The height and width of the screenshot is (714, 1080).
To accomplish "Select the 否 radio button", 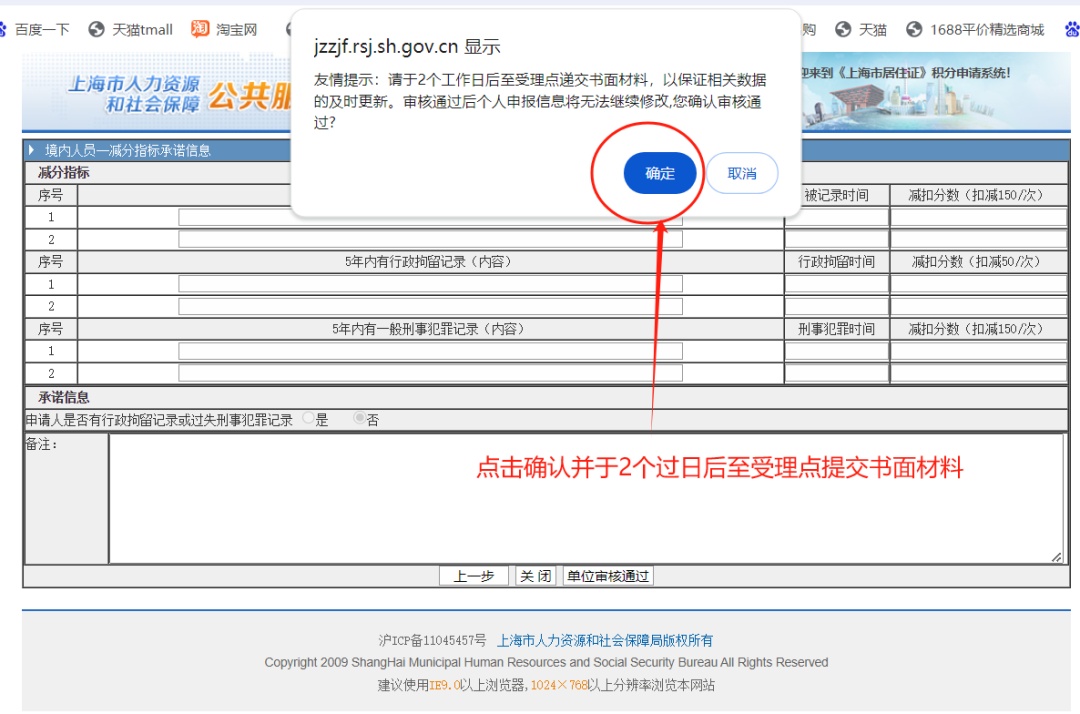I will 360,420.
